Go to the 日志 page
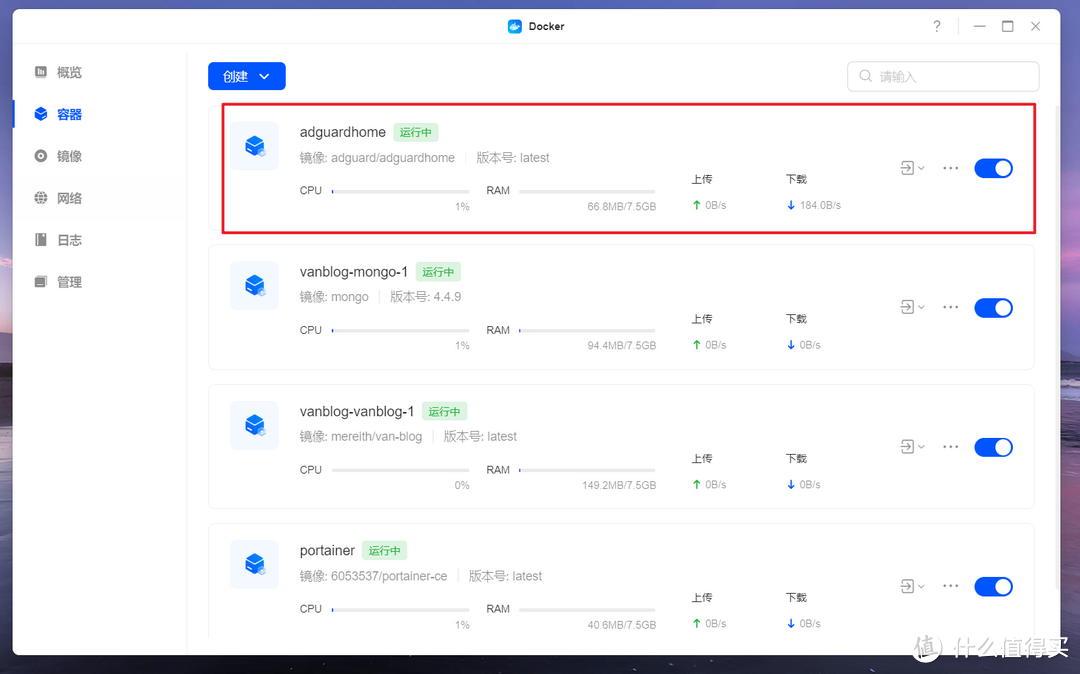Image resolution: width=1080 pixels, height=674 pixels. [69, 240]
